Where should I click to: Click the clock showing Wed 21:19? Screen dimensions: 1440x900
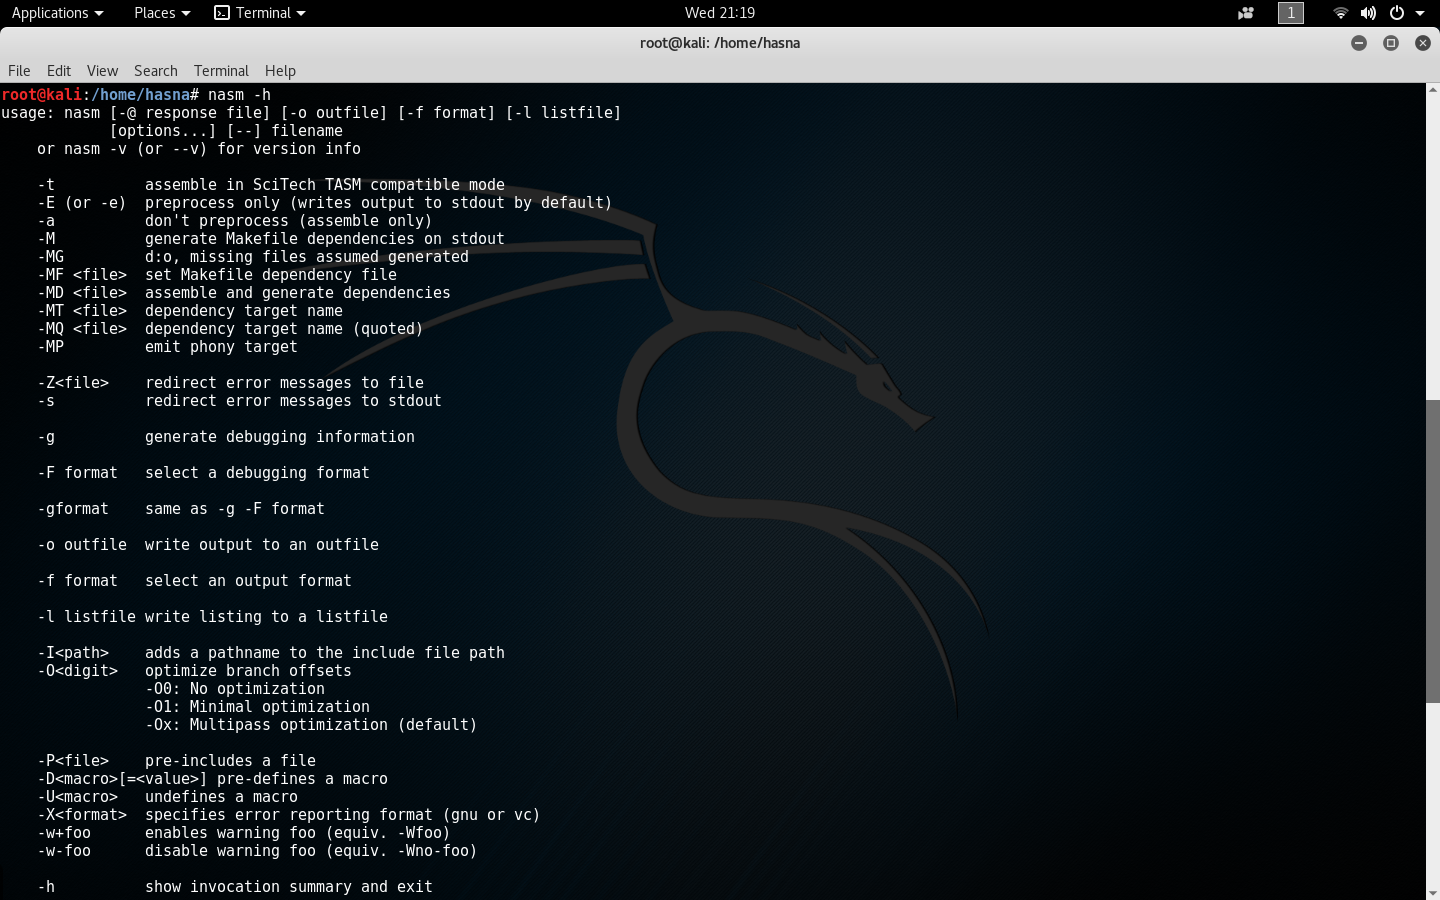(x=720, y=13)
